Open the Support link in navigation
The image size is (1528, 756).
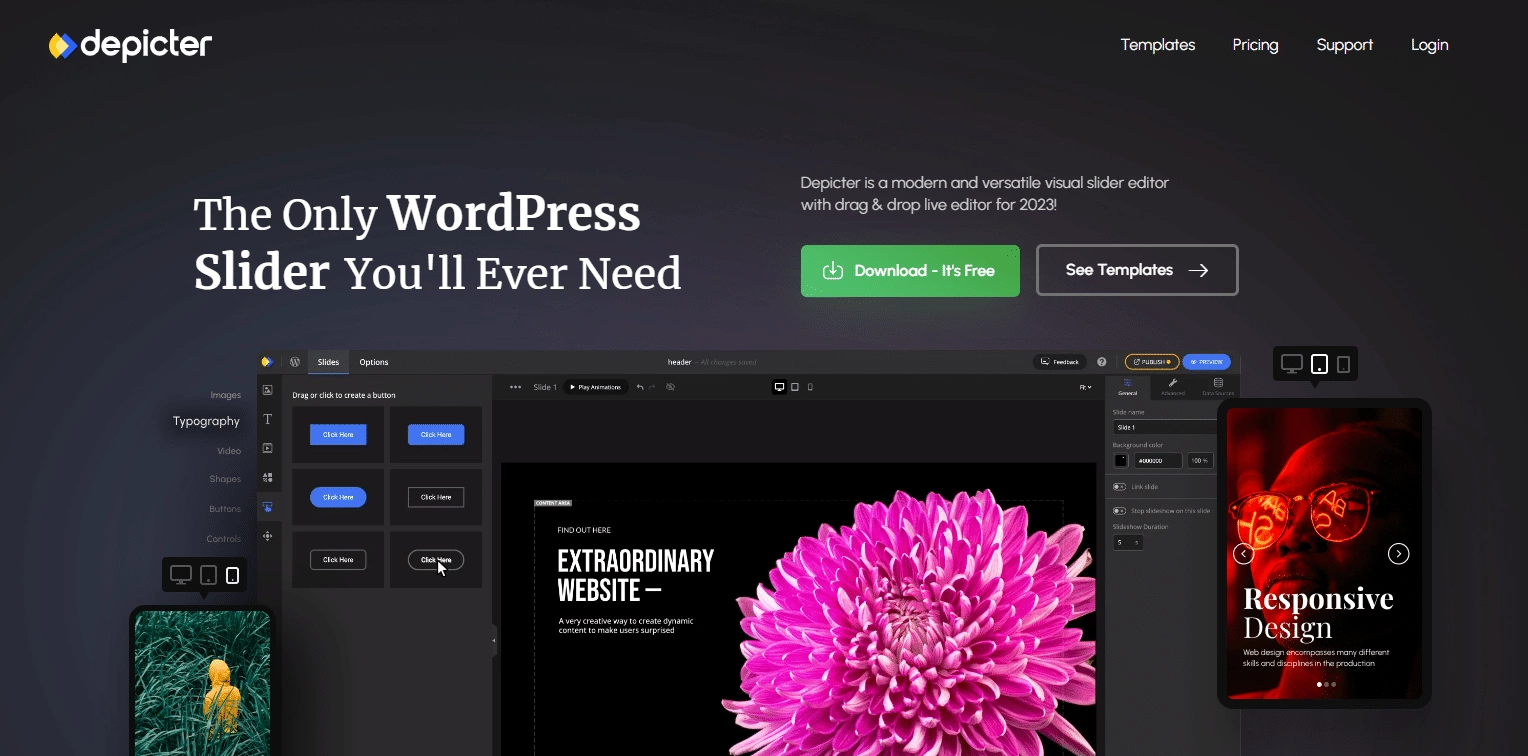1344,45
